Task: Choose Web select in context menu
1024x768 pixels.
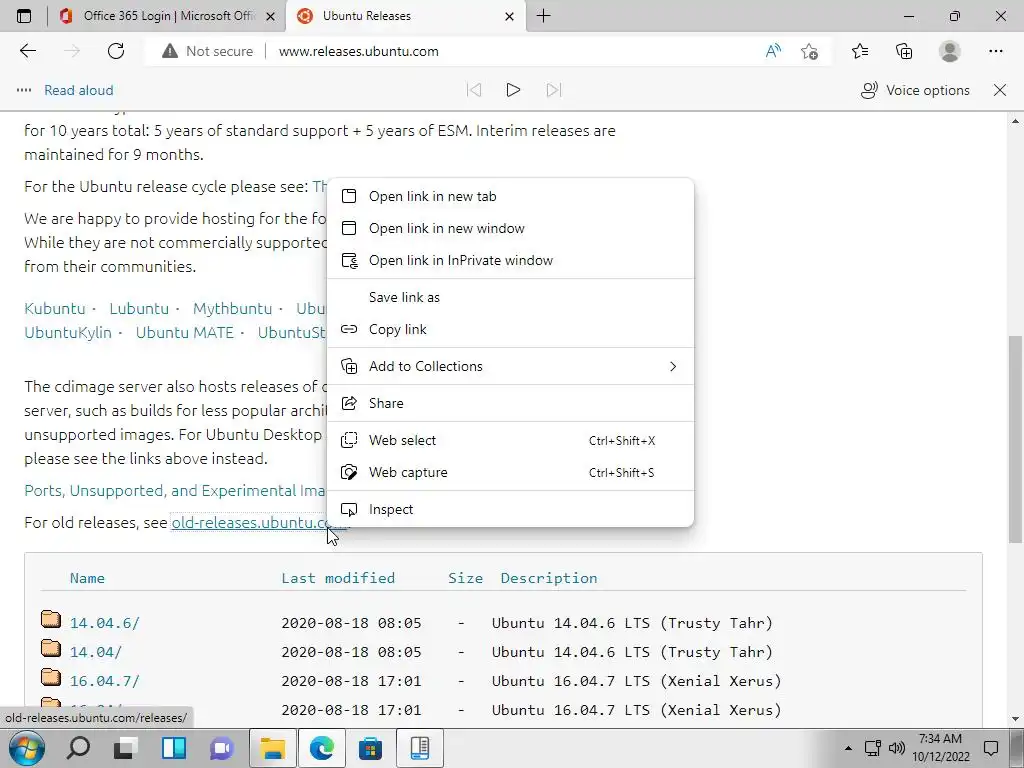Action: [x=510, y=441]
